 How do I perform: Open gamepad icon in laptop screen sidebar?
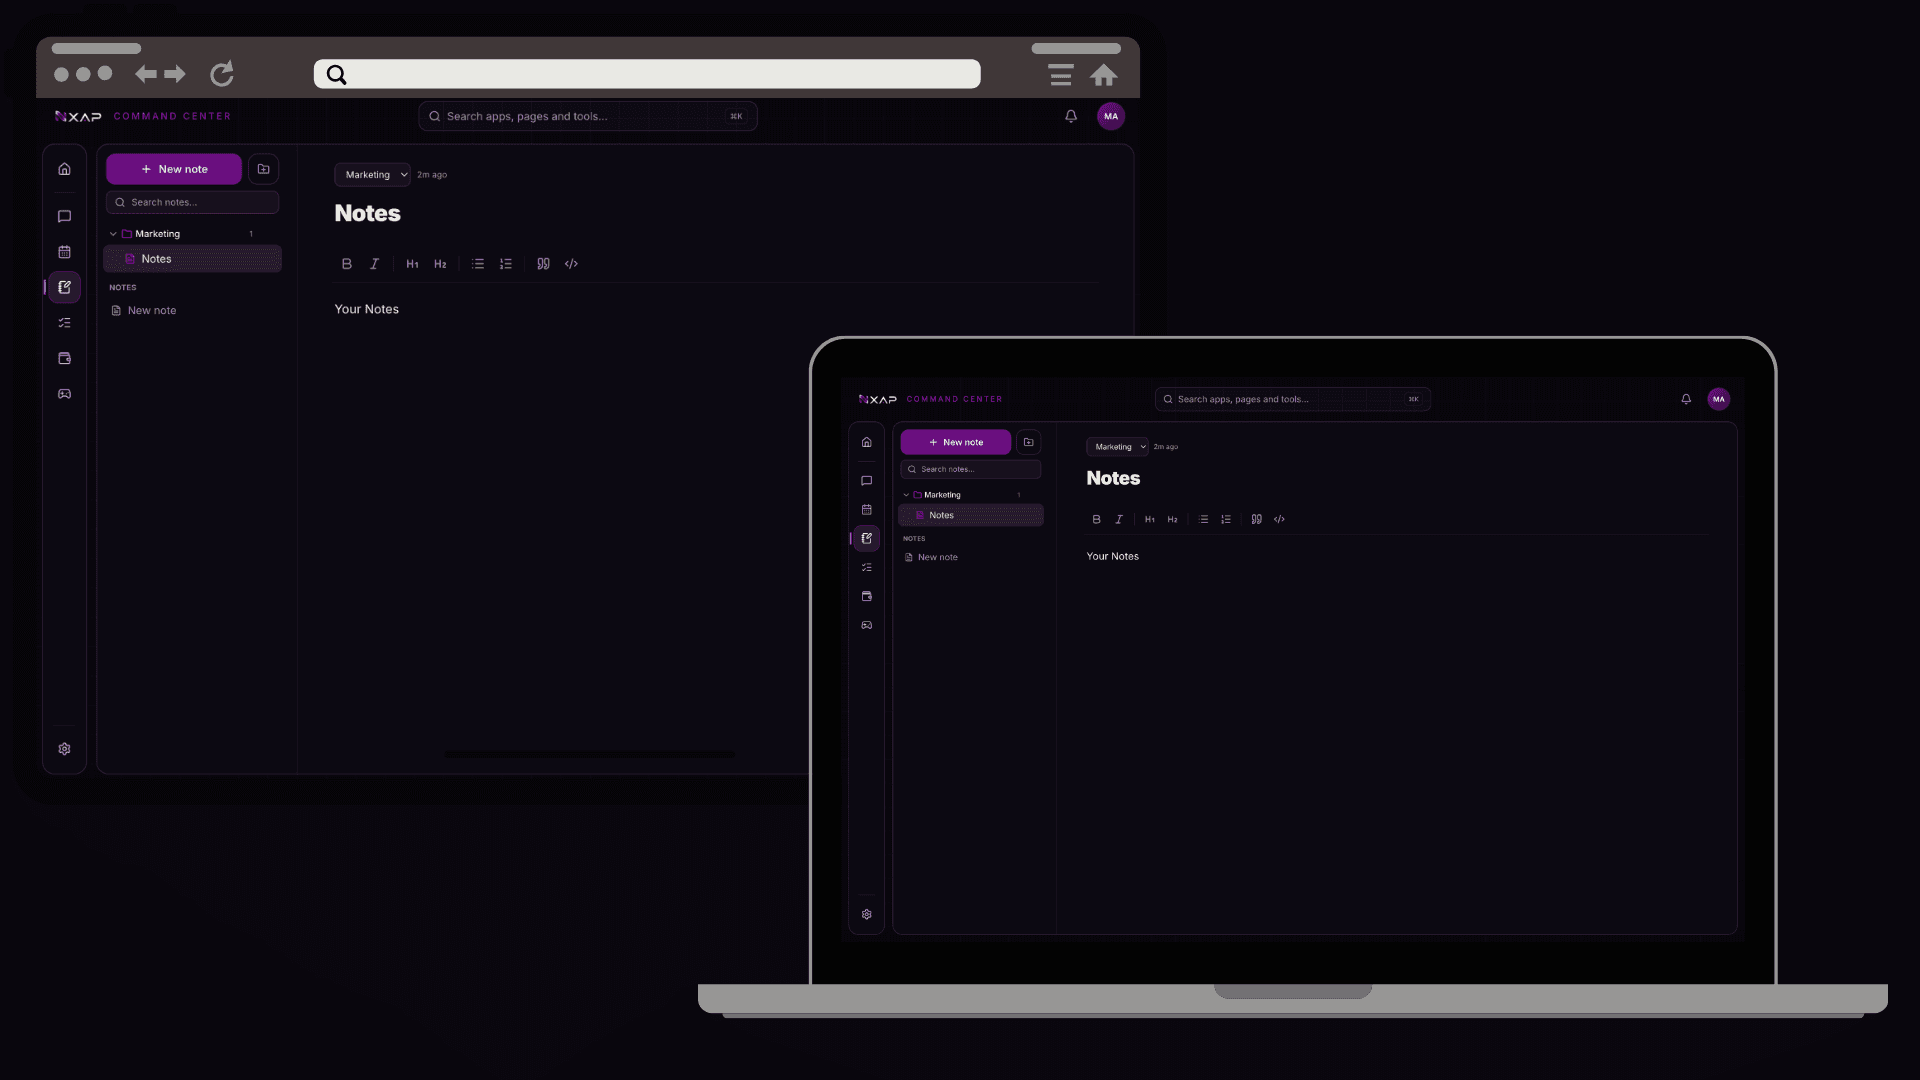867,625
